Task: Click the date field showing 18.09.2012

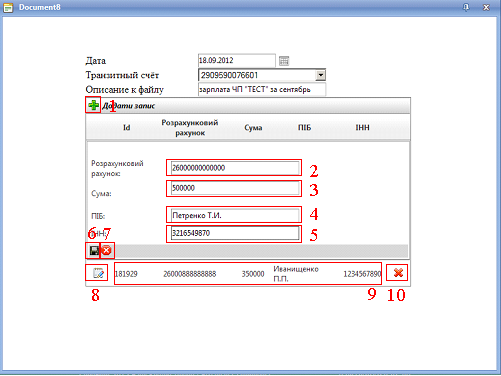Action: pos(237,60)
